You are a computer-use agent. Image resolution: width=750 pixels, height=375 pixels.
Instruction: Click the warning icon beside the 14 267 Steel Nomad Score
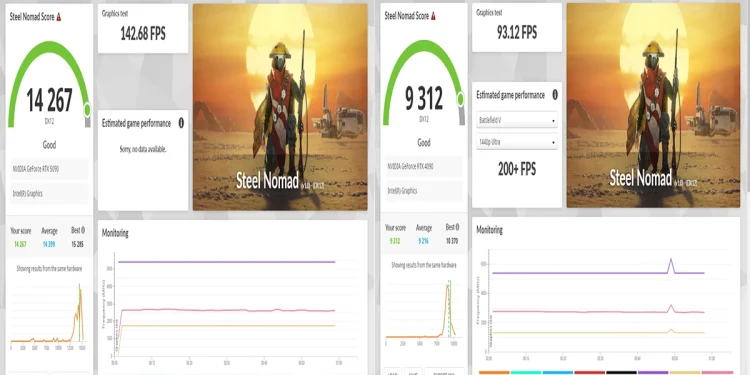tap(59, 17)
